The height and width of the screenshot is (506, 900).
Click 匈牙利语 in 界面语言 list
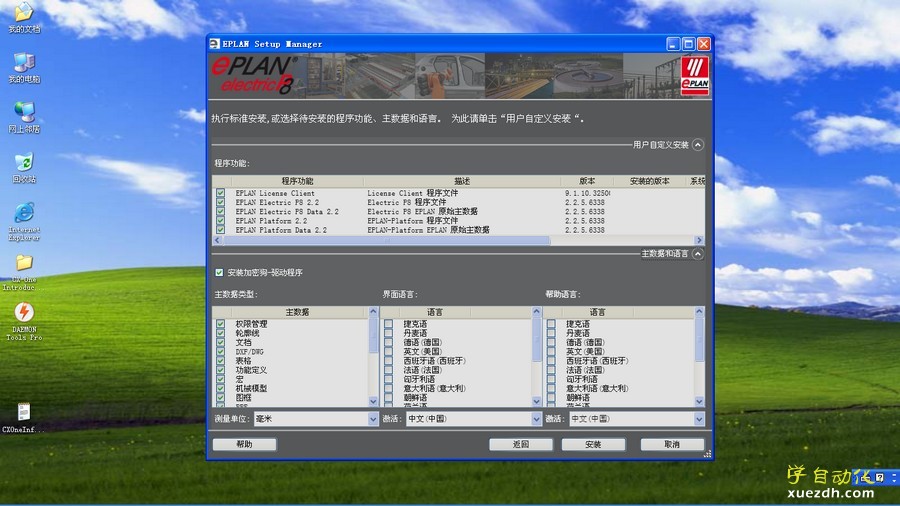pyautogui.click(x=419, y=379)
